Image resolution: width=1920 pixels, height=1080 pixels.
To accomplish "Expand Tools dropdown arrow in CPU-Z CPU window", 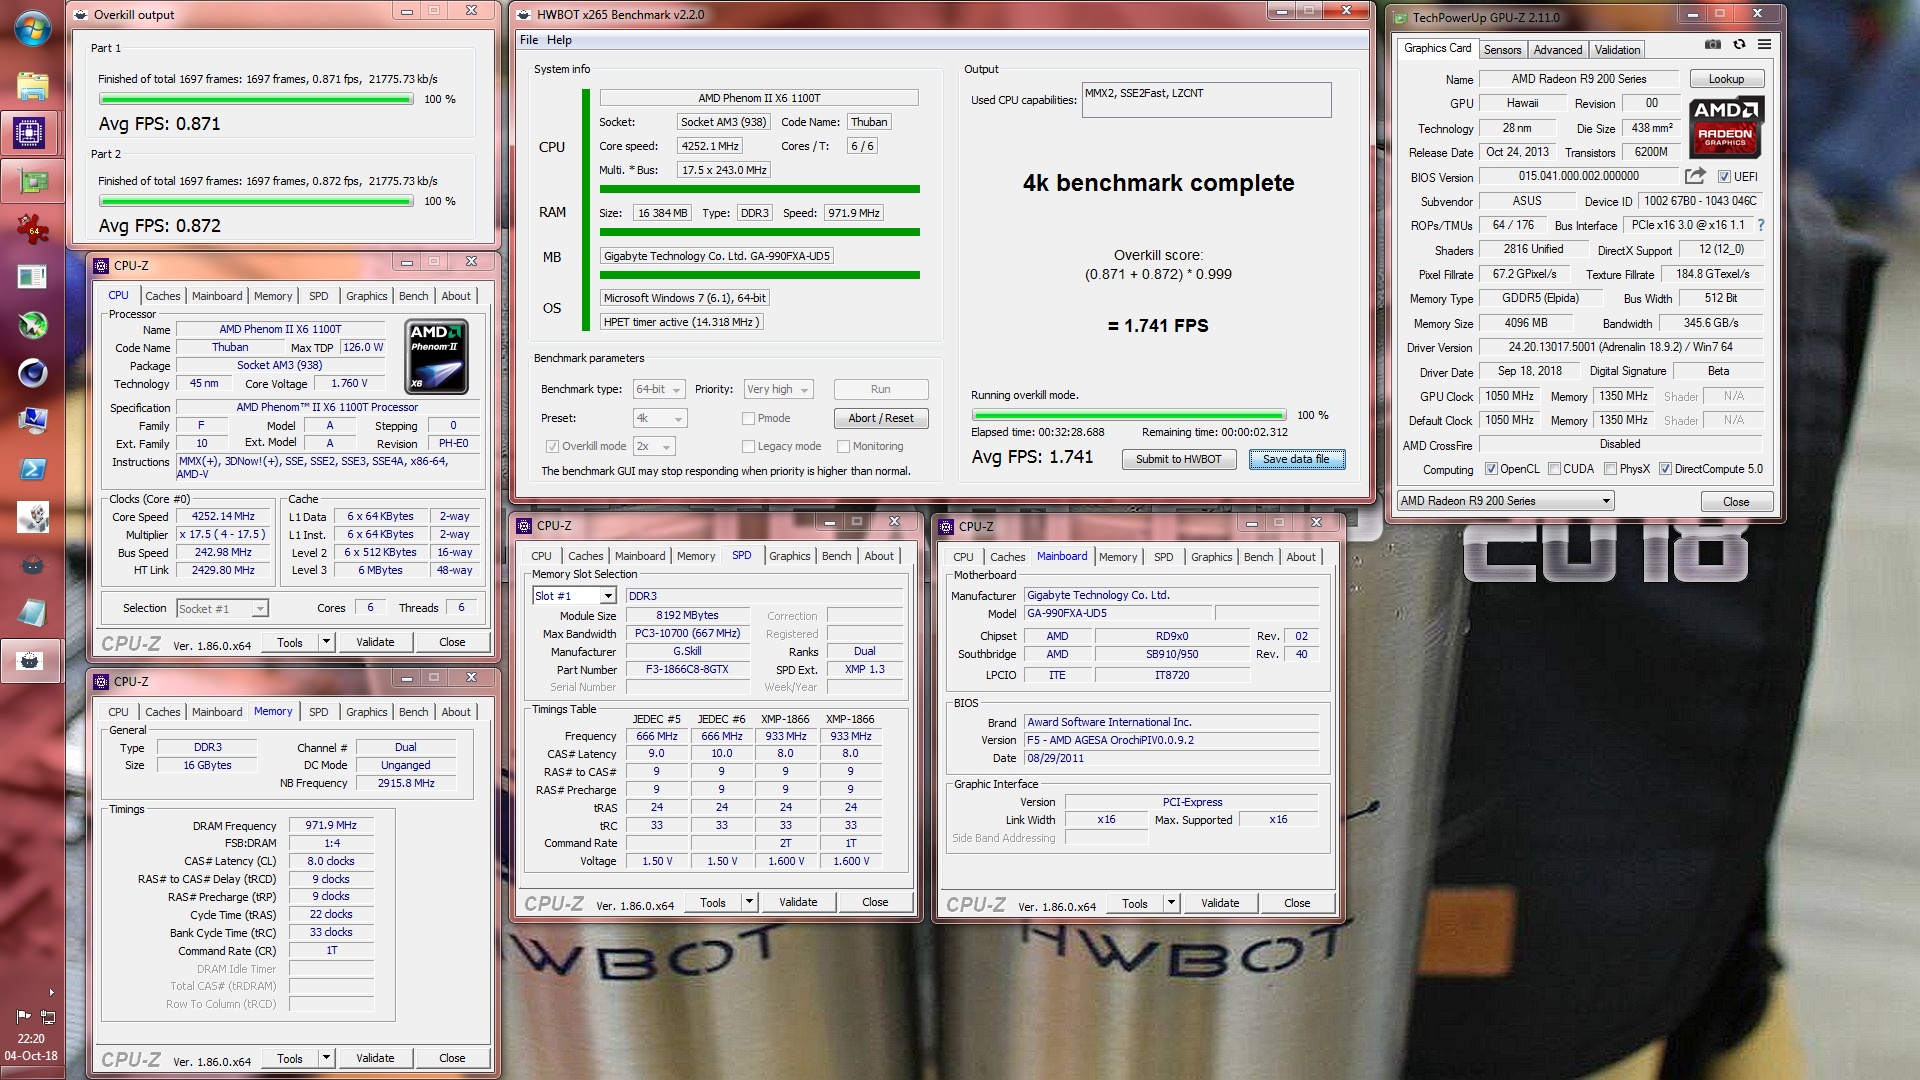I will (326, 642).
